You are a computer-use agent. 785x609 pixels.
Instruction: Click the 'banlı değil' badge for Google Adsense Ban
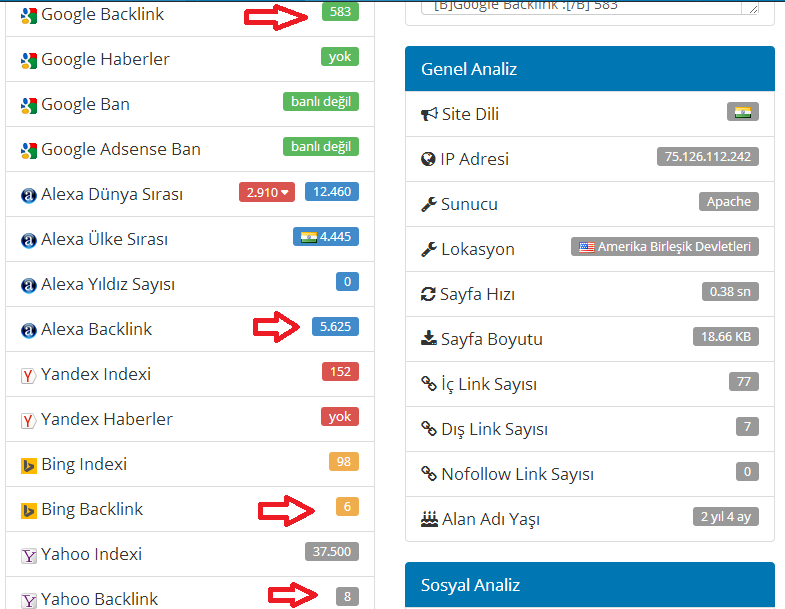(321, 147)
